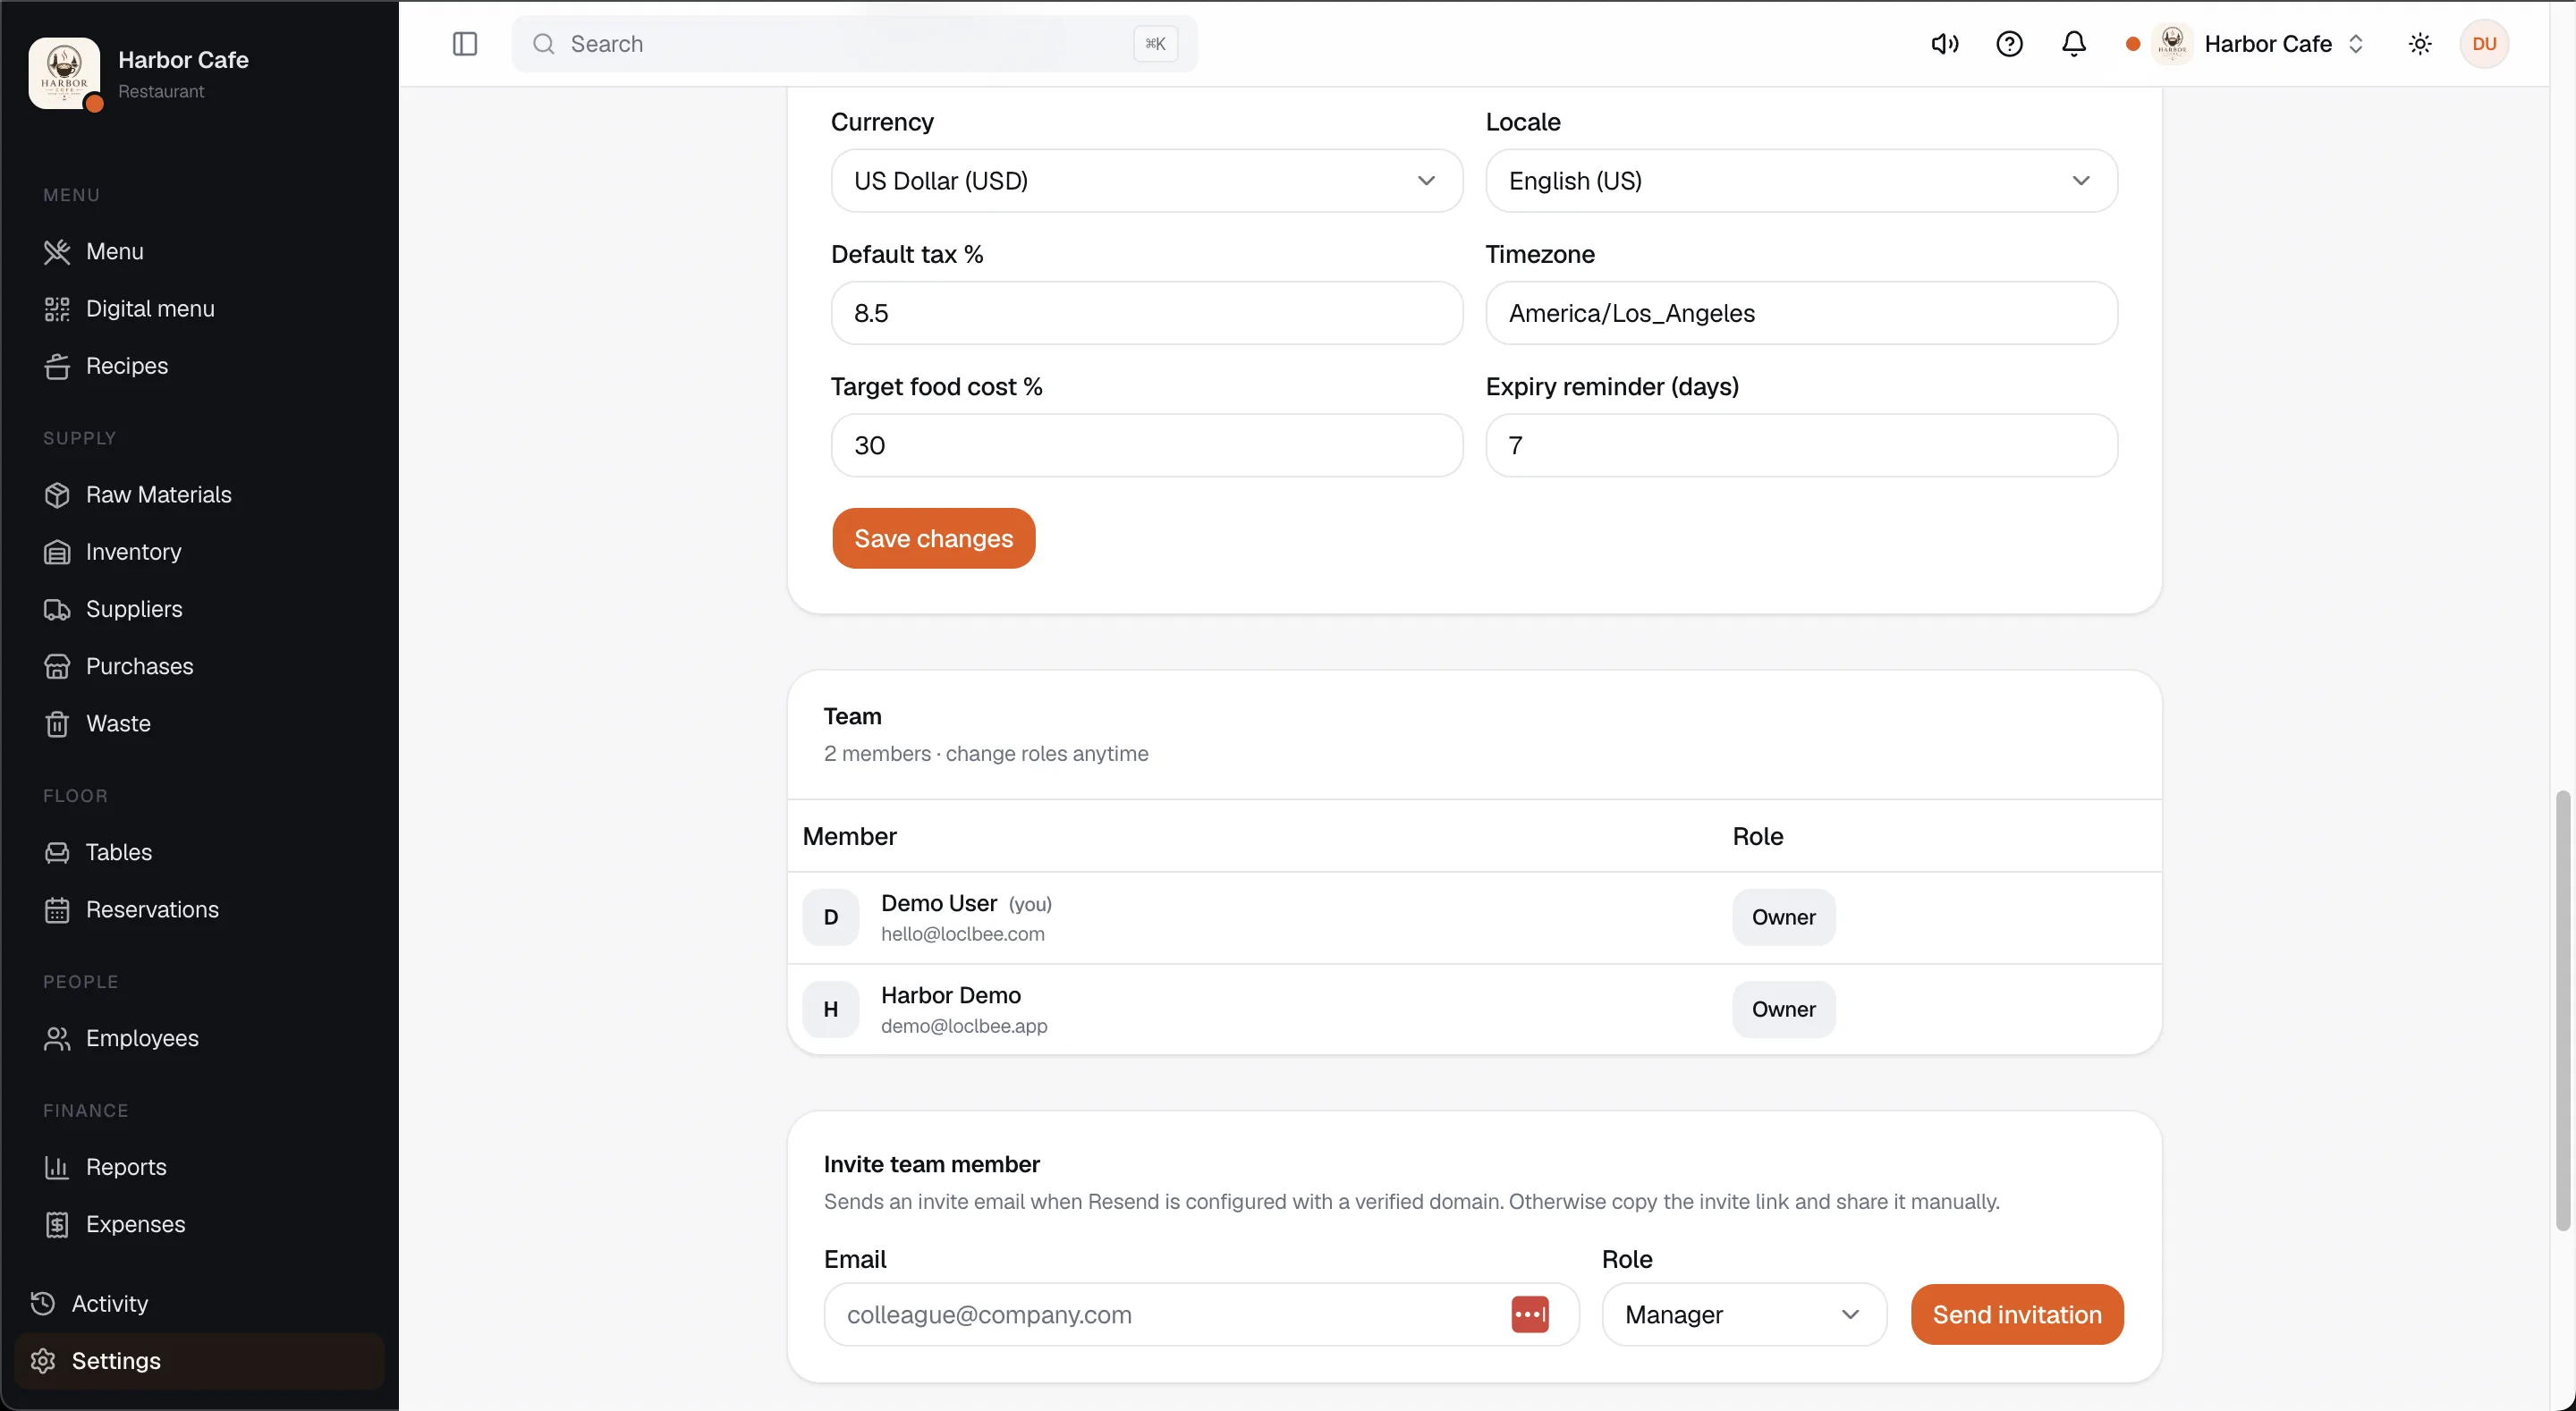Toggle the sound speaker icon
This screenshot has height=1411, width=2576.
1945,44
